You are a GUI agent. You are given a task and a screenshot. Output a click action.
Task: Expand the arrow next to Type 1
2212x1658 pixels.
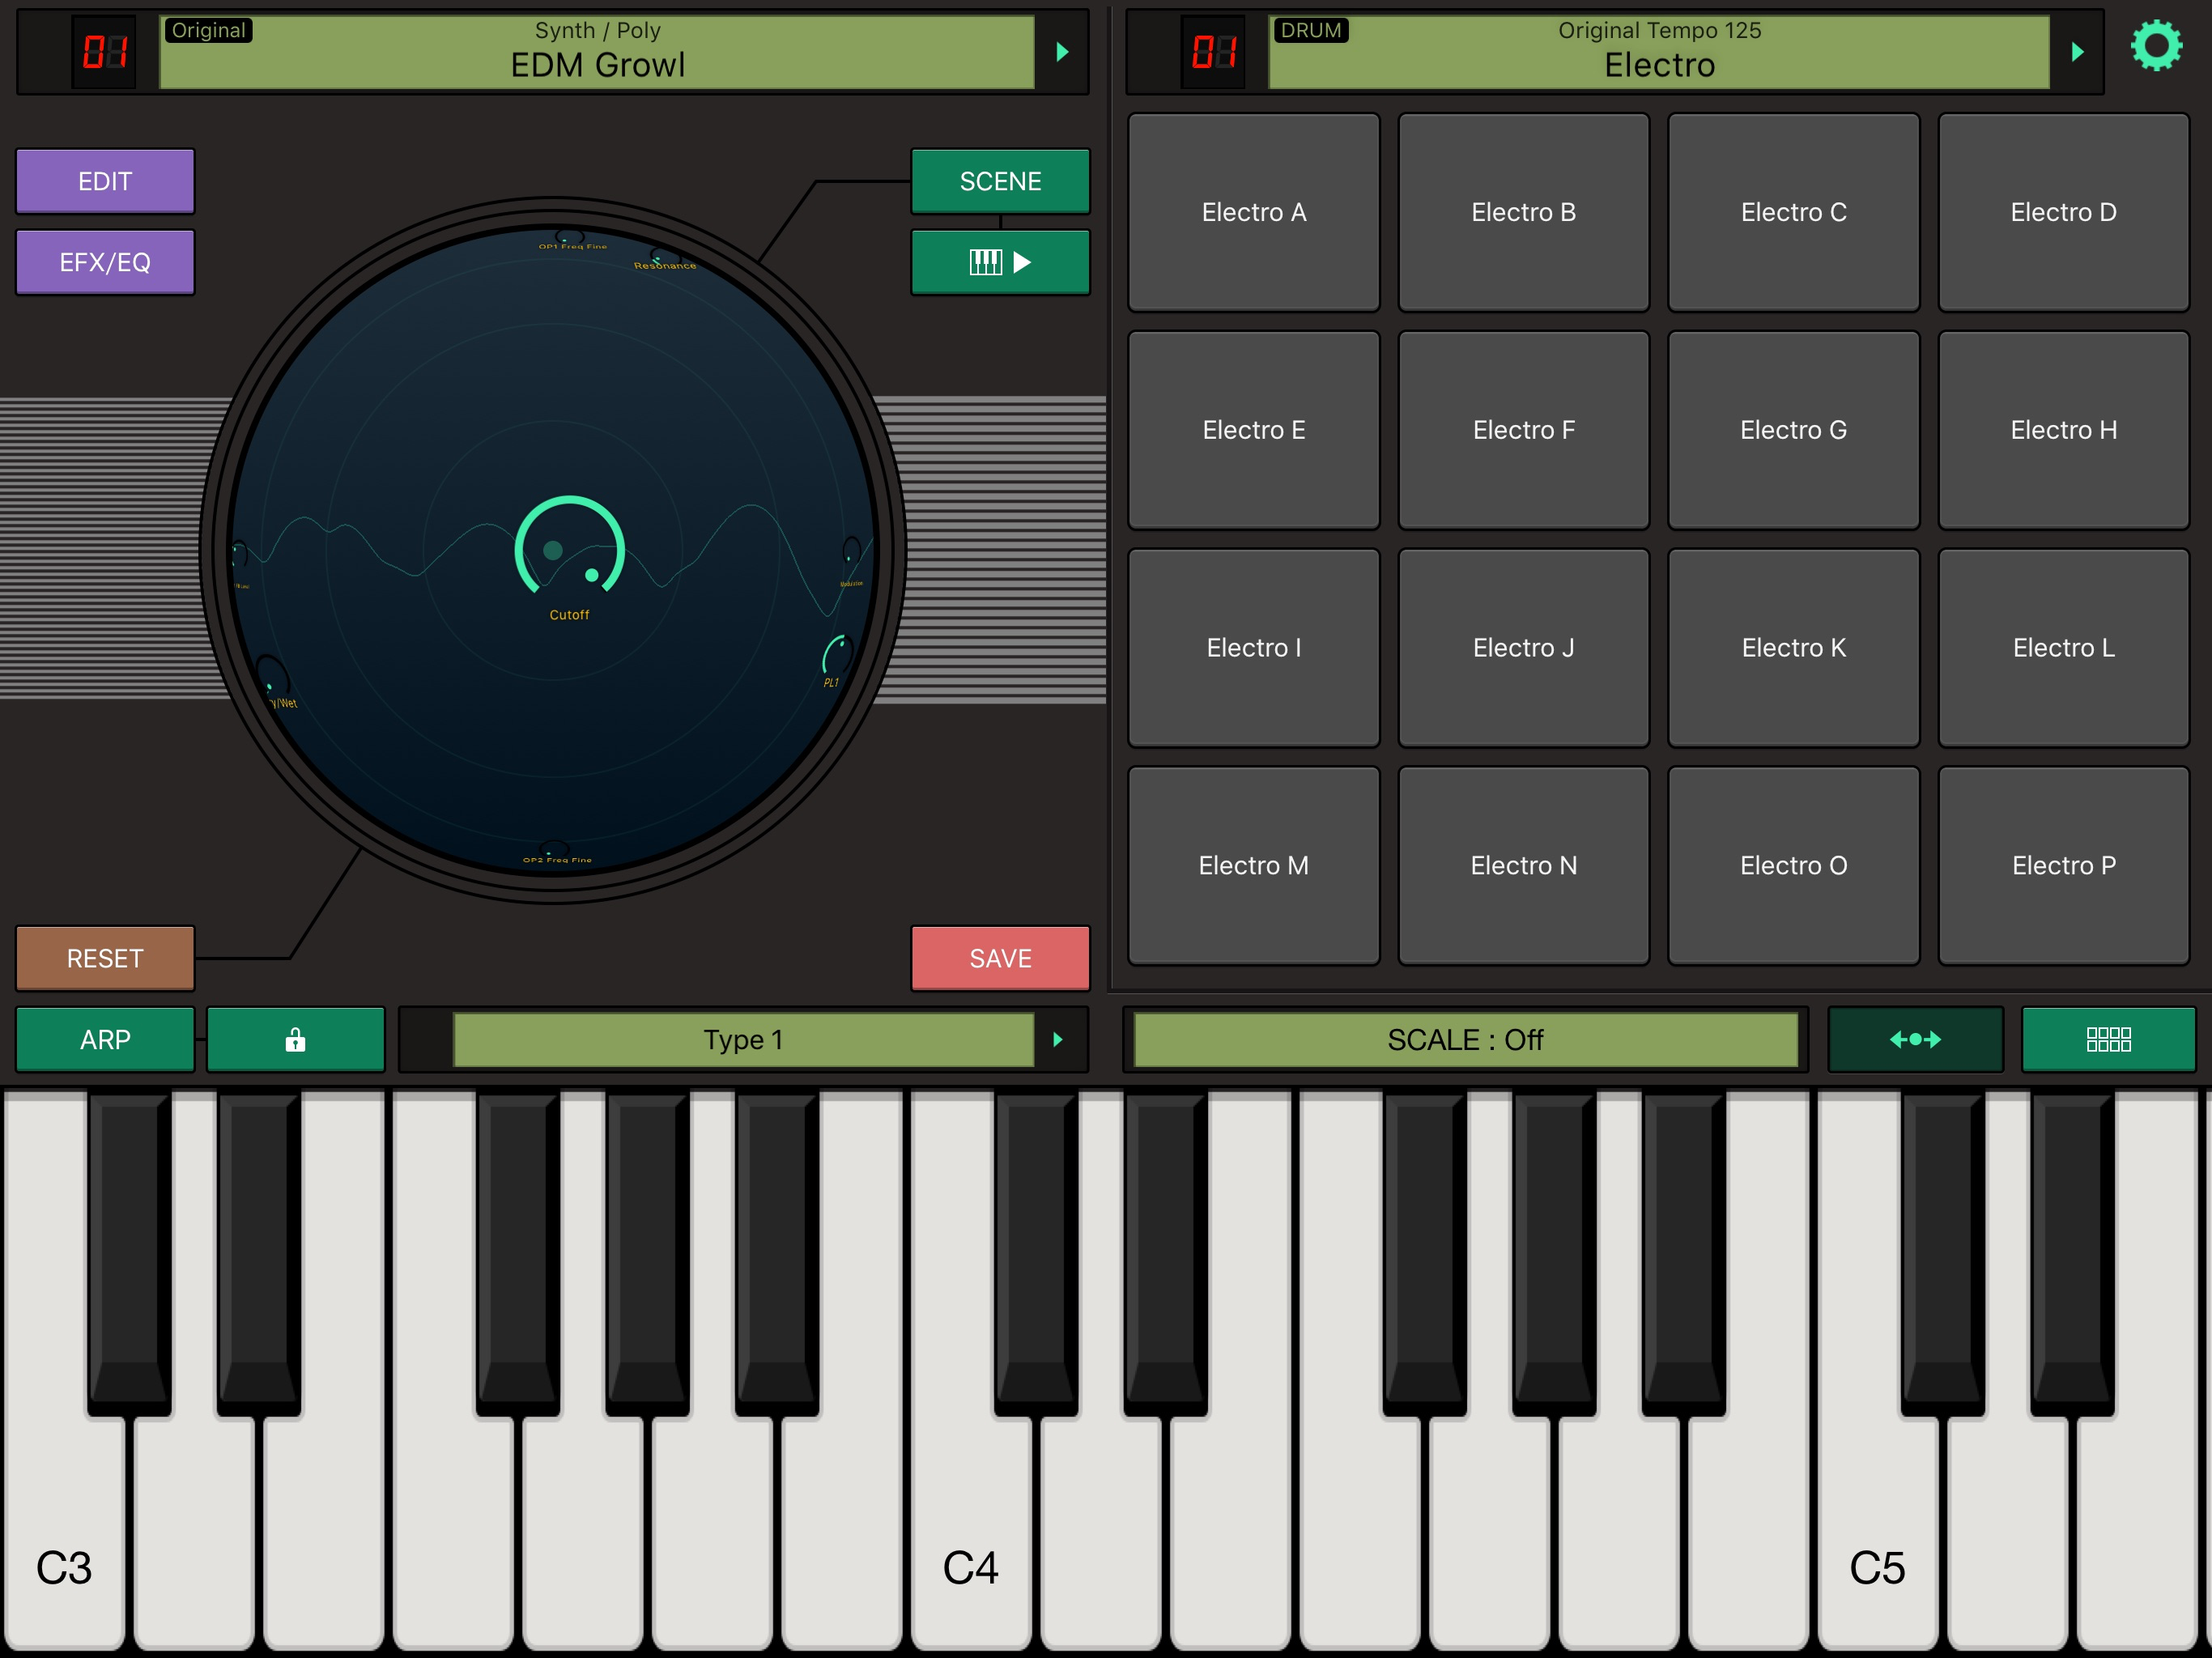click(x=1058, y=1040)
